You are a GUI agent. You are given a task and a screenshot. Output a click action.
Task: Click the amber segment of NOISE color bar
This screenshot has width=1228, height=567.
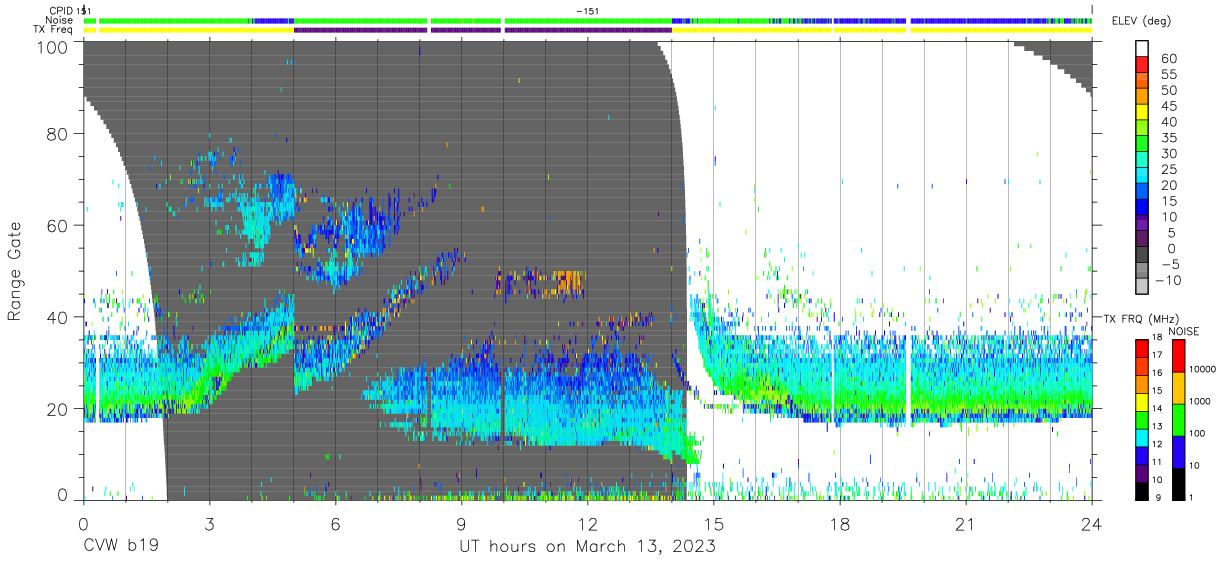click(1179, 387)
